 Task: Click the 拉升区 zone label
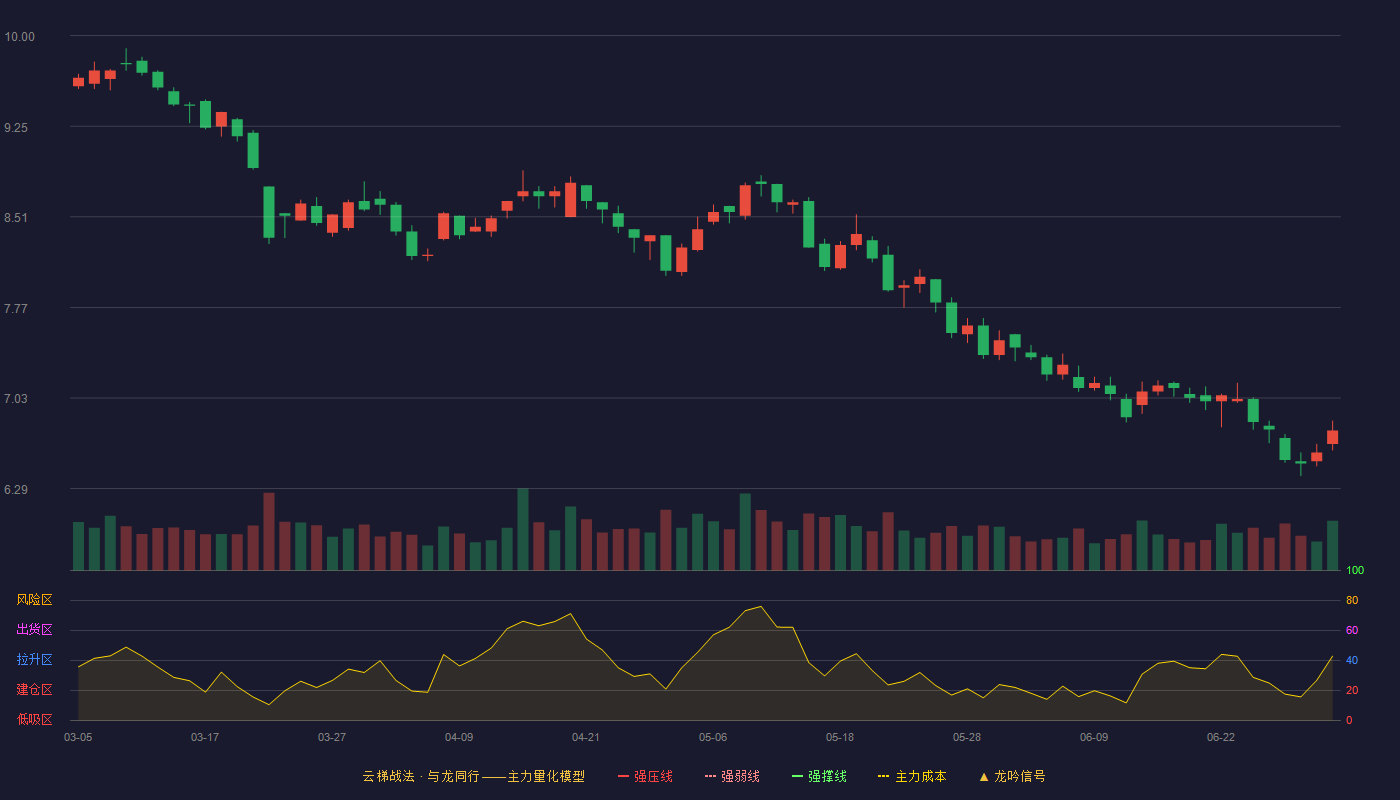coord(34,660)
